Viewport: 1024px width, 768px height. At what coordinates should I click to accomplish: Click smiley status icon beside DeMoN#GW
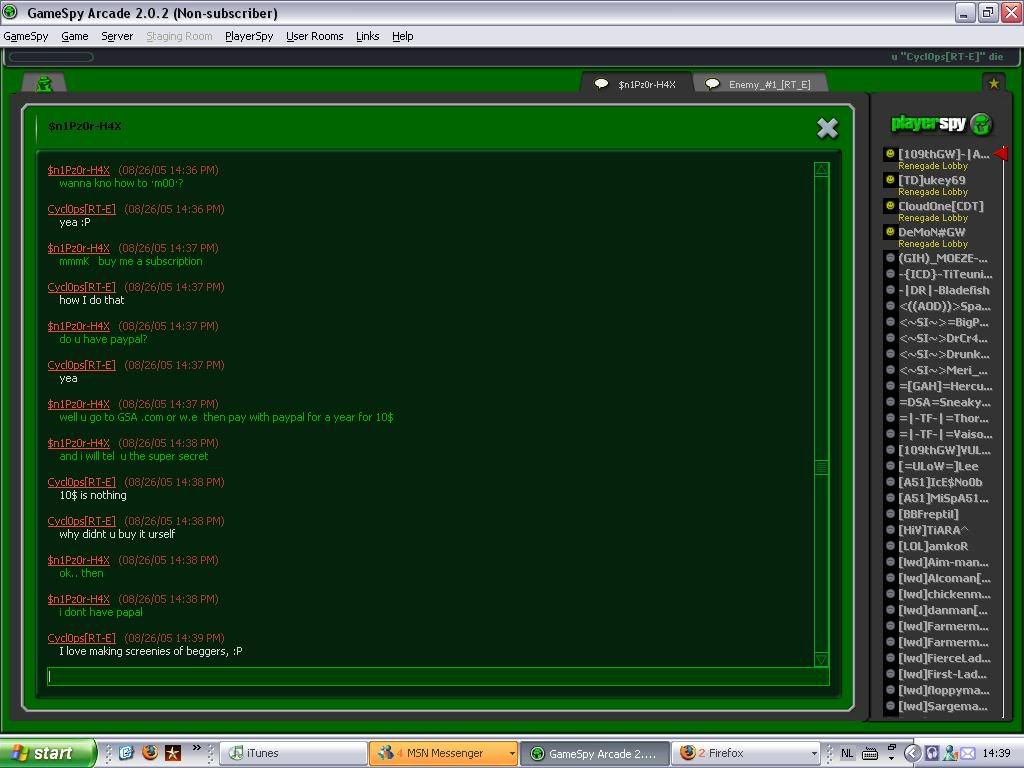889,231
